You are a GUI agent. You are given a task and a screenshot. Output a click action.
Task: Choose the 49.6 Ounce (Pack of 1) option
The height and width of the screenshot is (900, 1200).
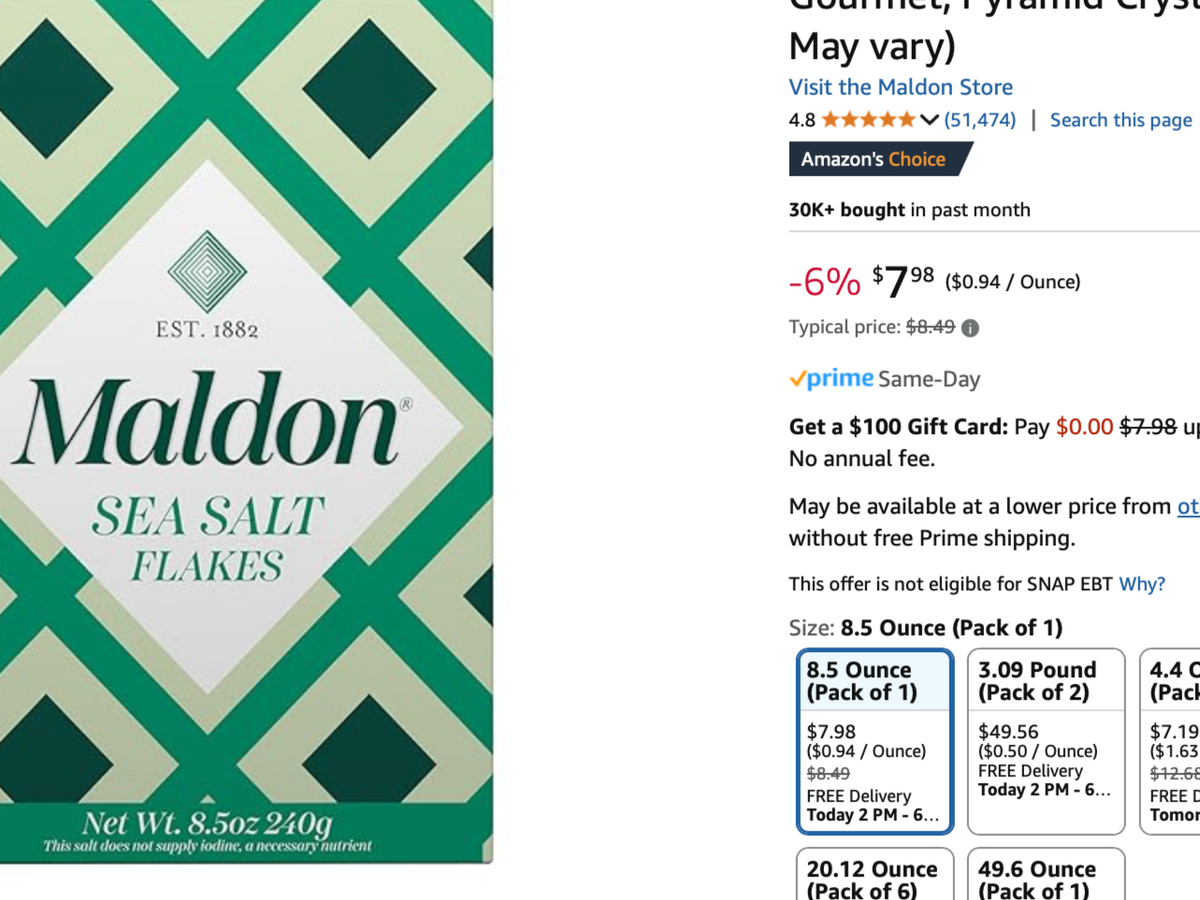[1045, 877]
